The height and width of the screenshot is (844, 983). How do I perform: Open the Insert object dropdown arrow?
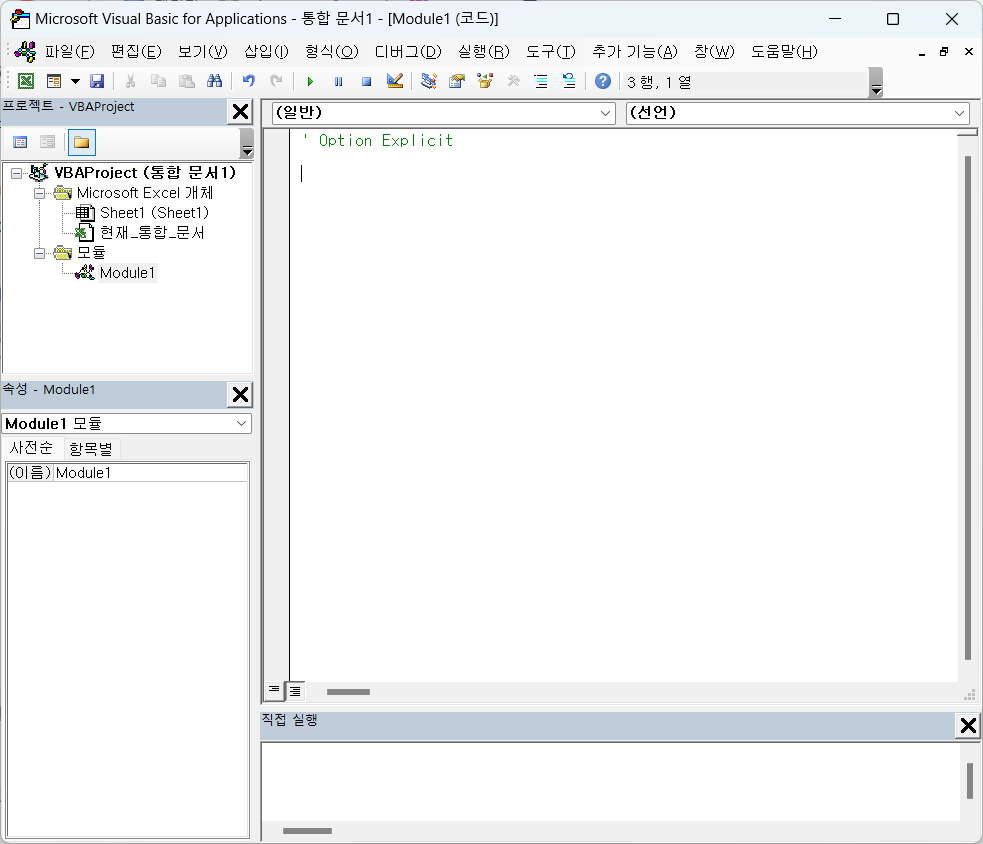[x=75, y=81]
